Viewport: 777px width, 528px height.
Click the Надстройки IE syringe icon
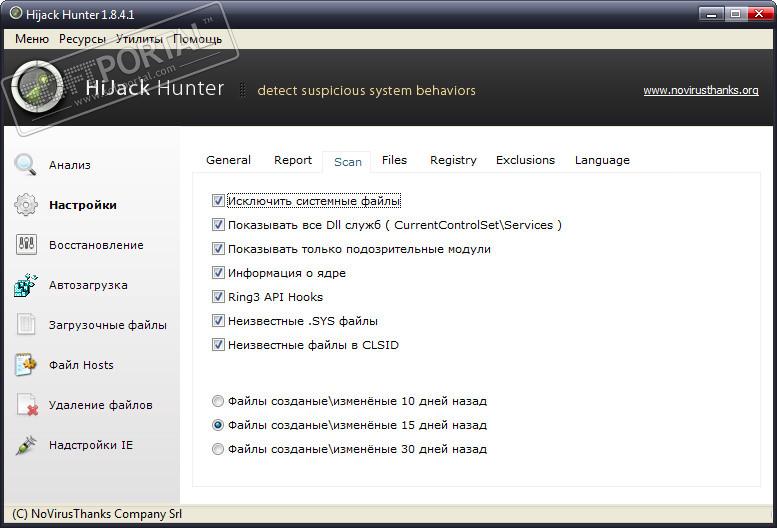coord(26,445)
